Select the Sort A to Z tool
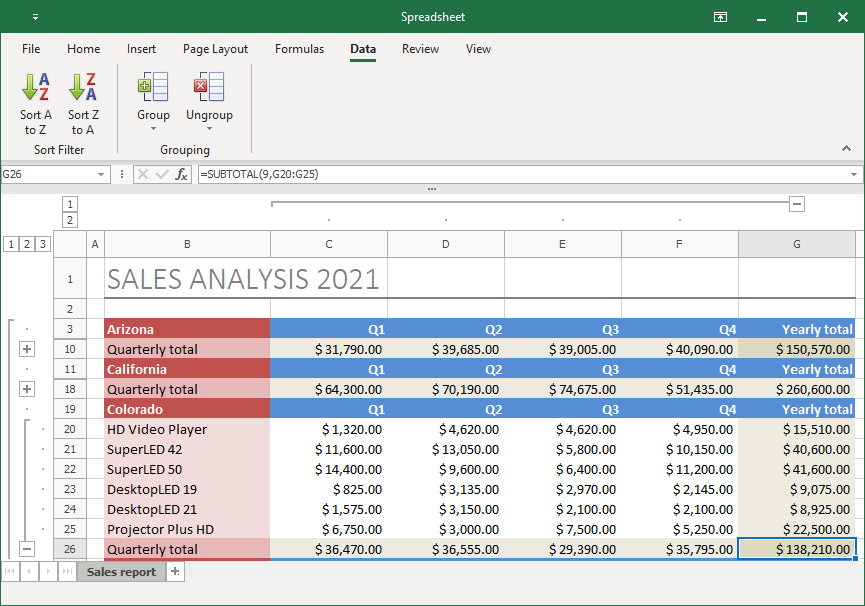 point(35,100)
